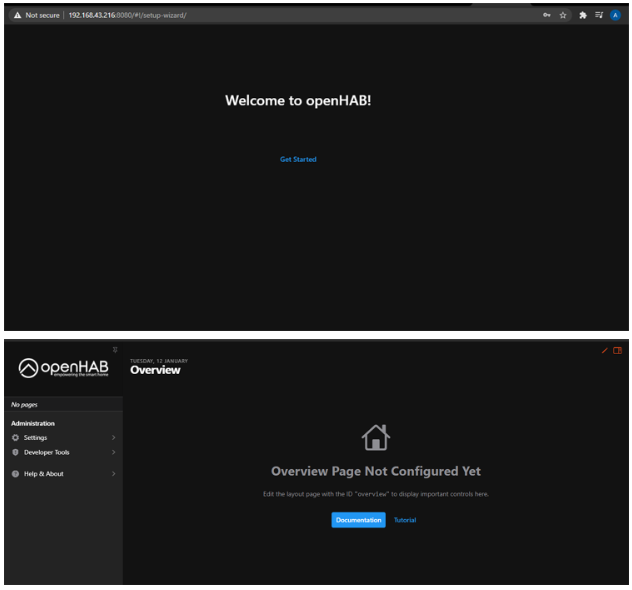The width and height of the screenshot is (632, 590).
Task: Open the Developer Tools menu item
Action: tap(47, 452)
